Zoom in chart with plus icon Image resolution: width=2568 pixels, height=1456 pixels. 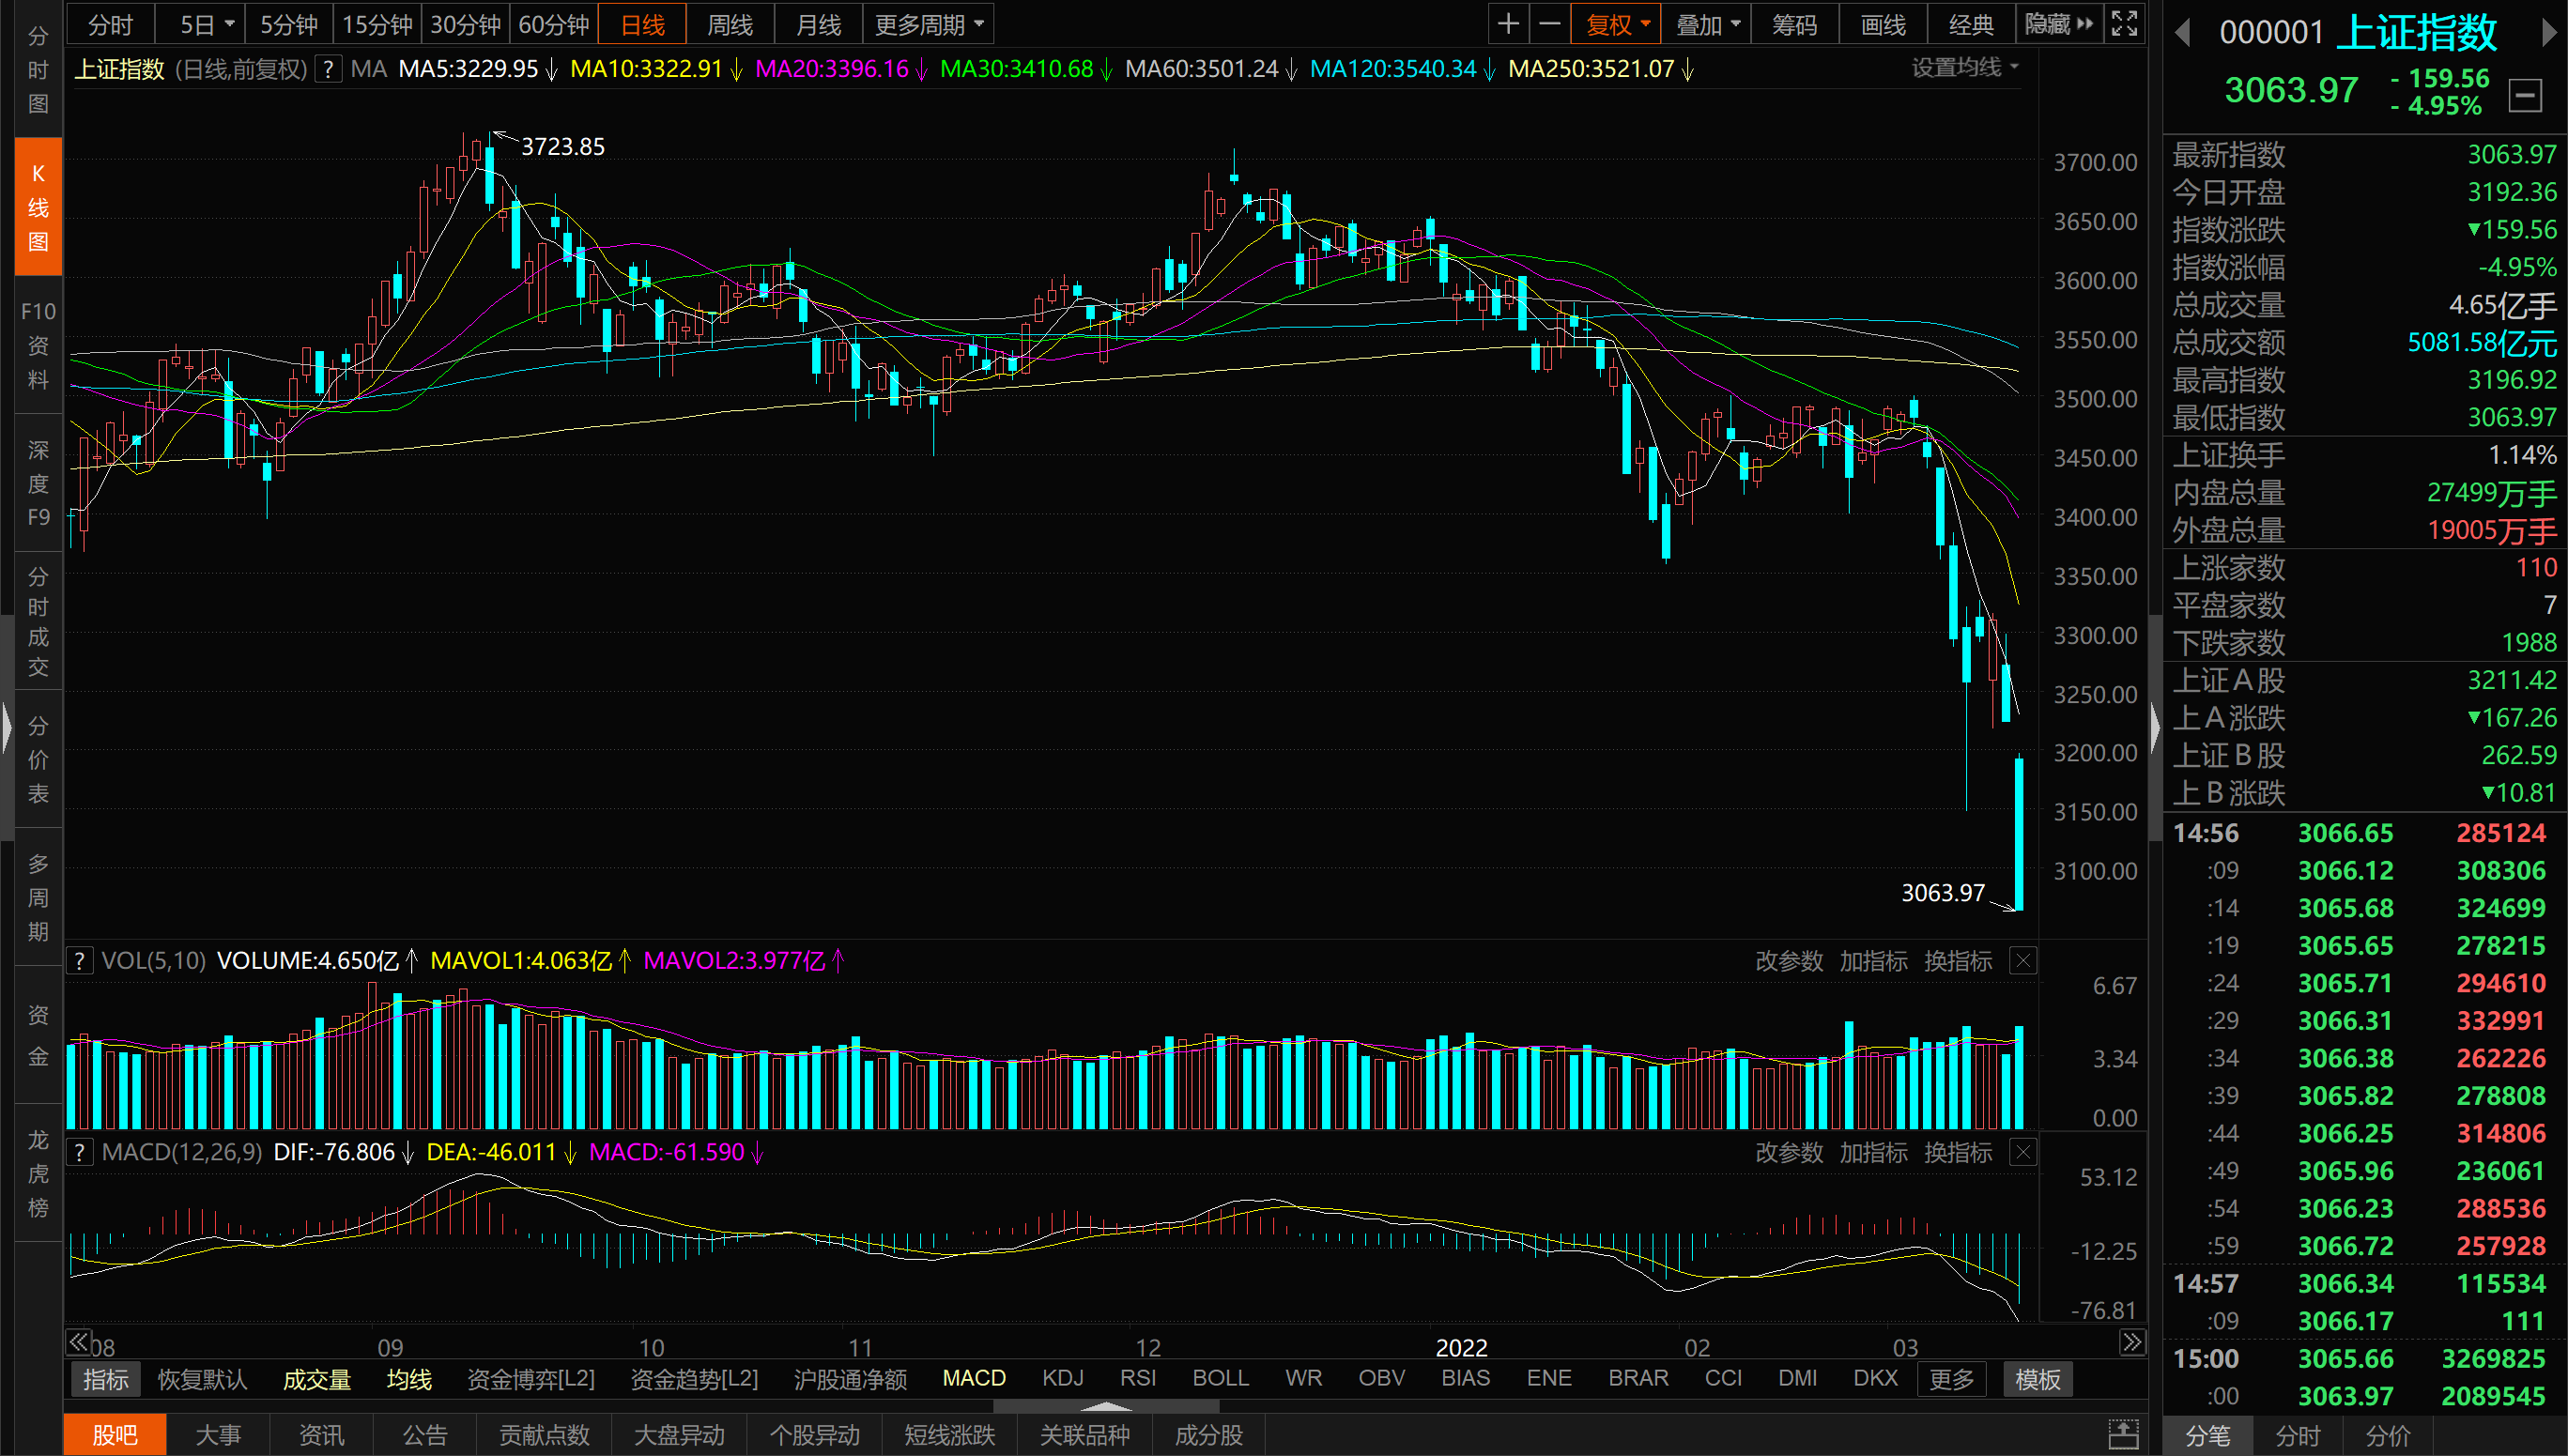(x=1508, y=24)
